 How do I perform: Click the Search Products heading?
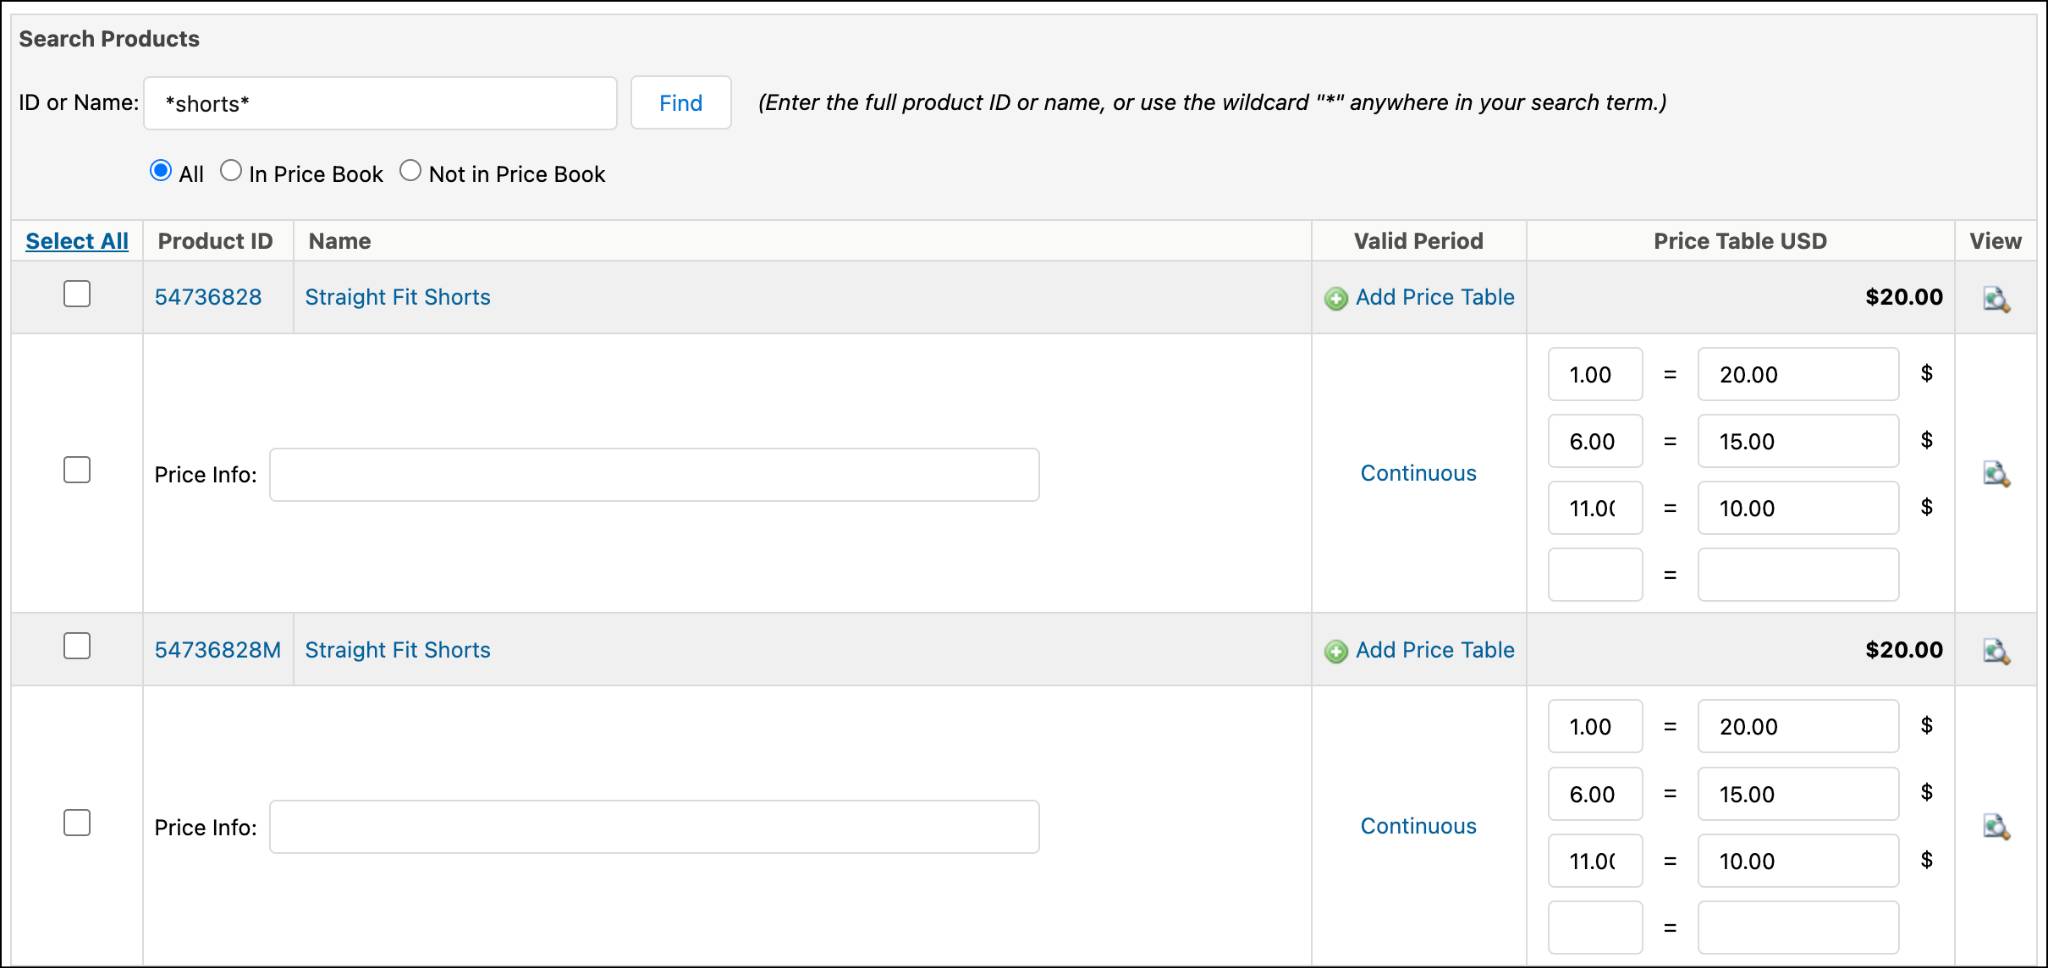109,39
